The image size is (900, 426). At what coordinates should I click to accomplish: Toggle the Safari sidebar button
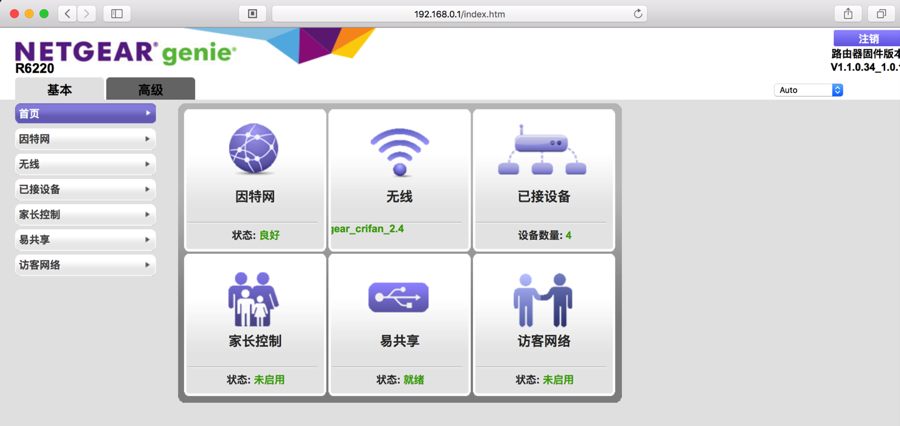(x=117, y=14)
